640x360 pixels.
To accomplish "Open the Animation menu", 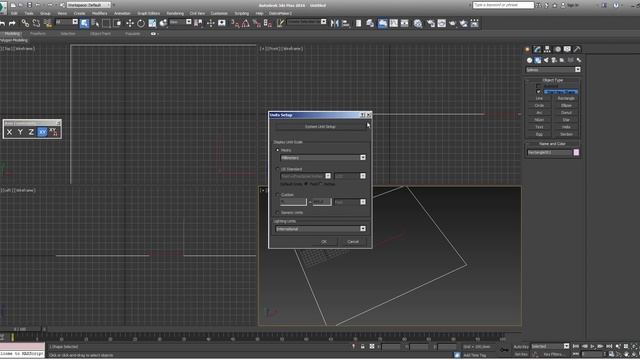I will pyautogui.click(x=122, y=13).
